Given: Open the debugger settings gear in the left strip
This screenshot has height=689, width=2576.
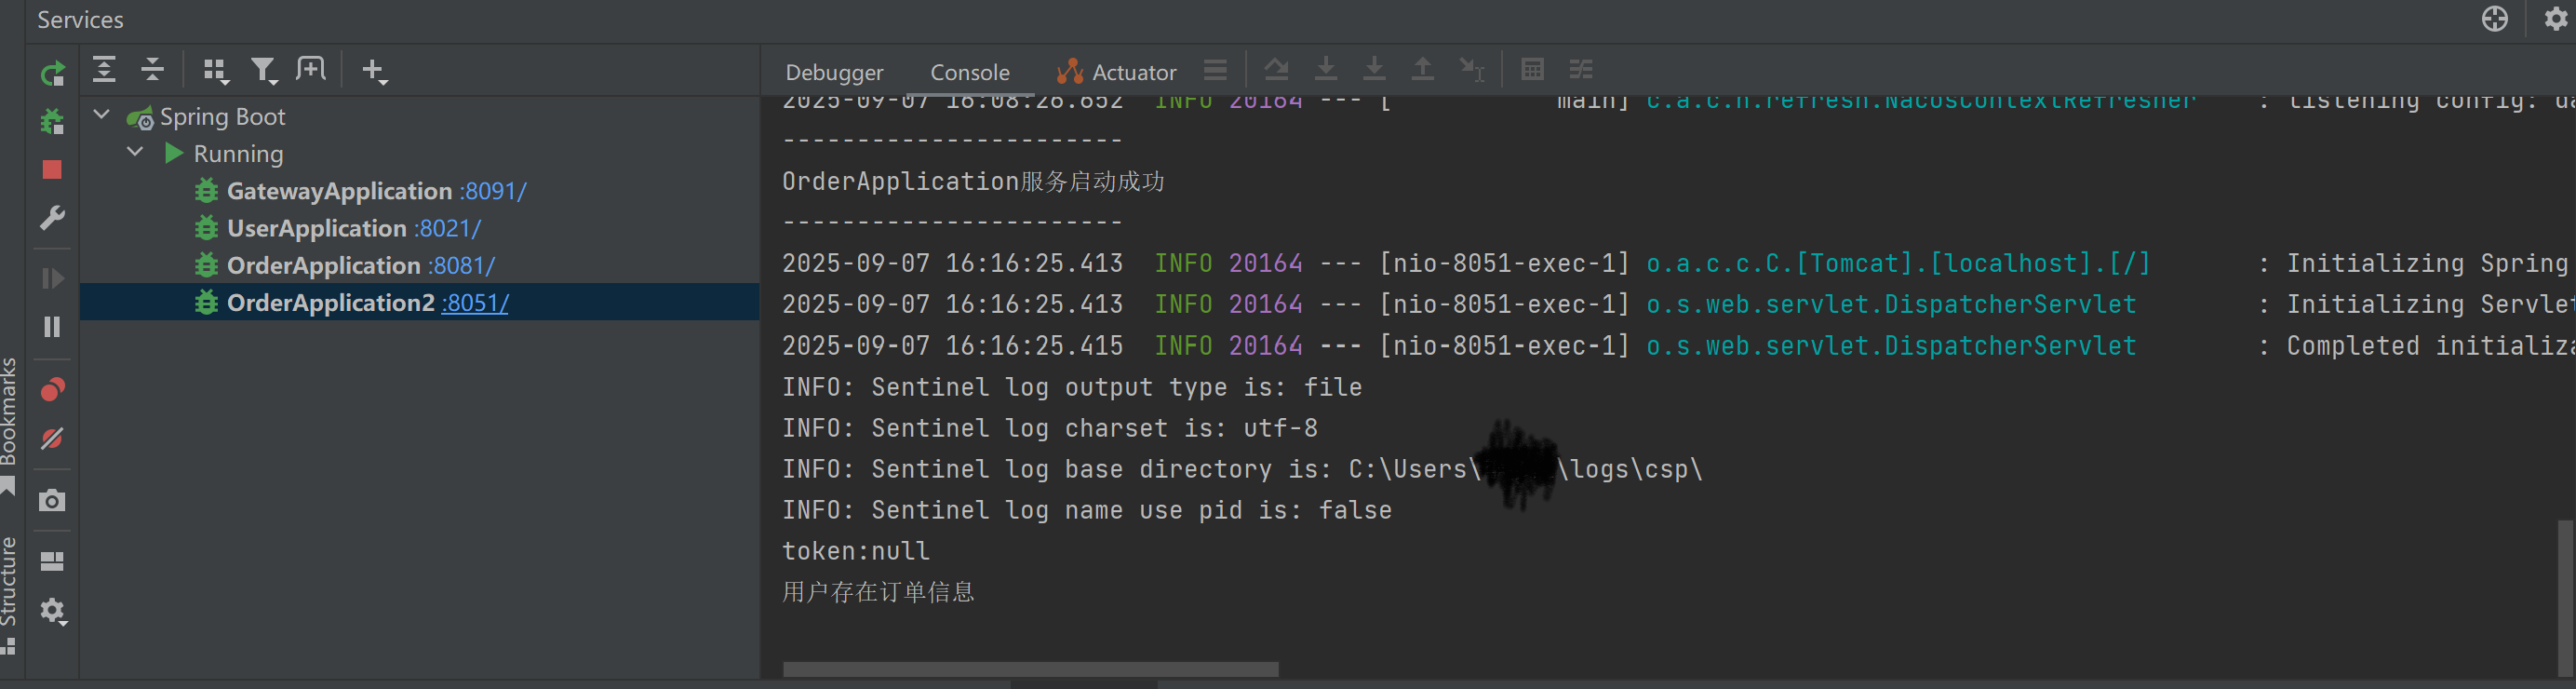Looking at the screenshot, I should [x=52, y=611].
